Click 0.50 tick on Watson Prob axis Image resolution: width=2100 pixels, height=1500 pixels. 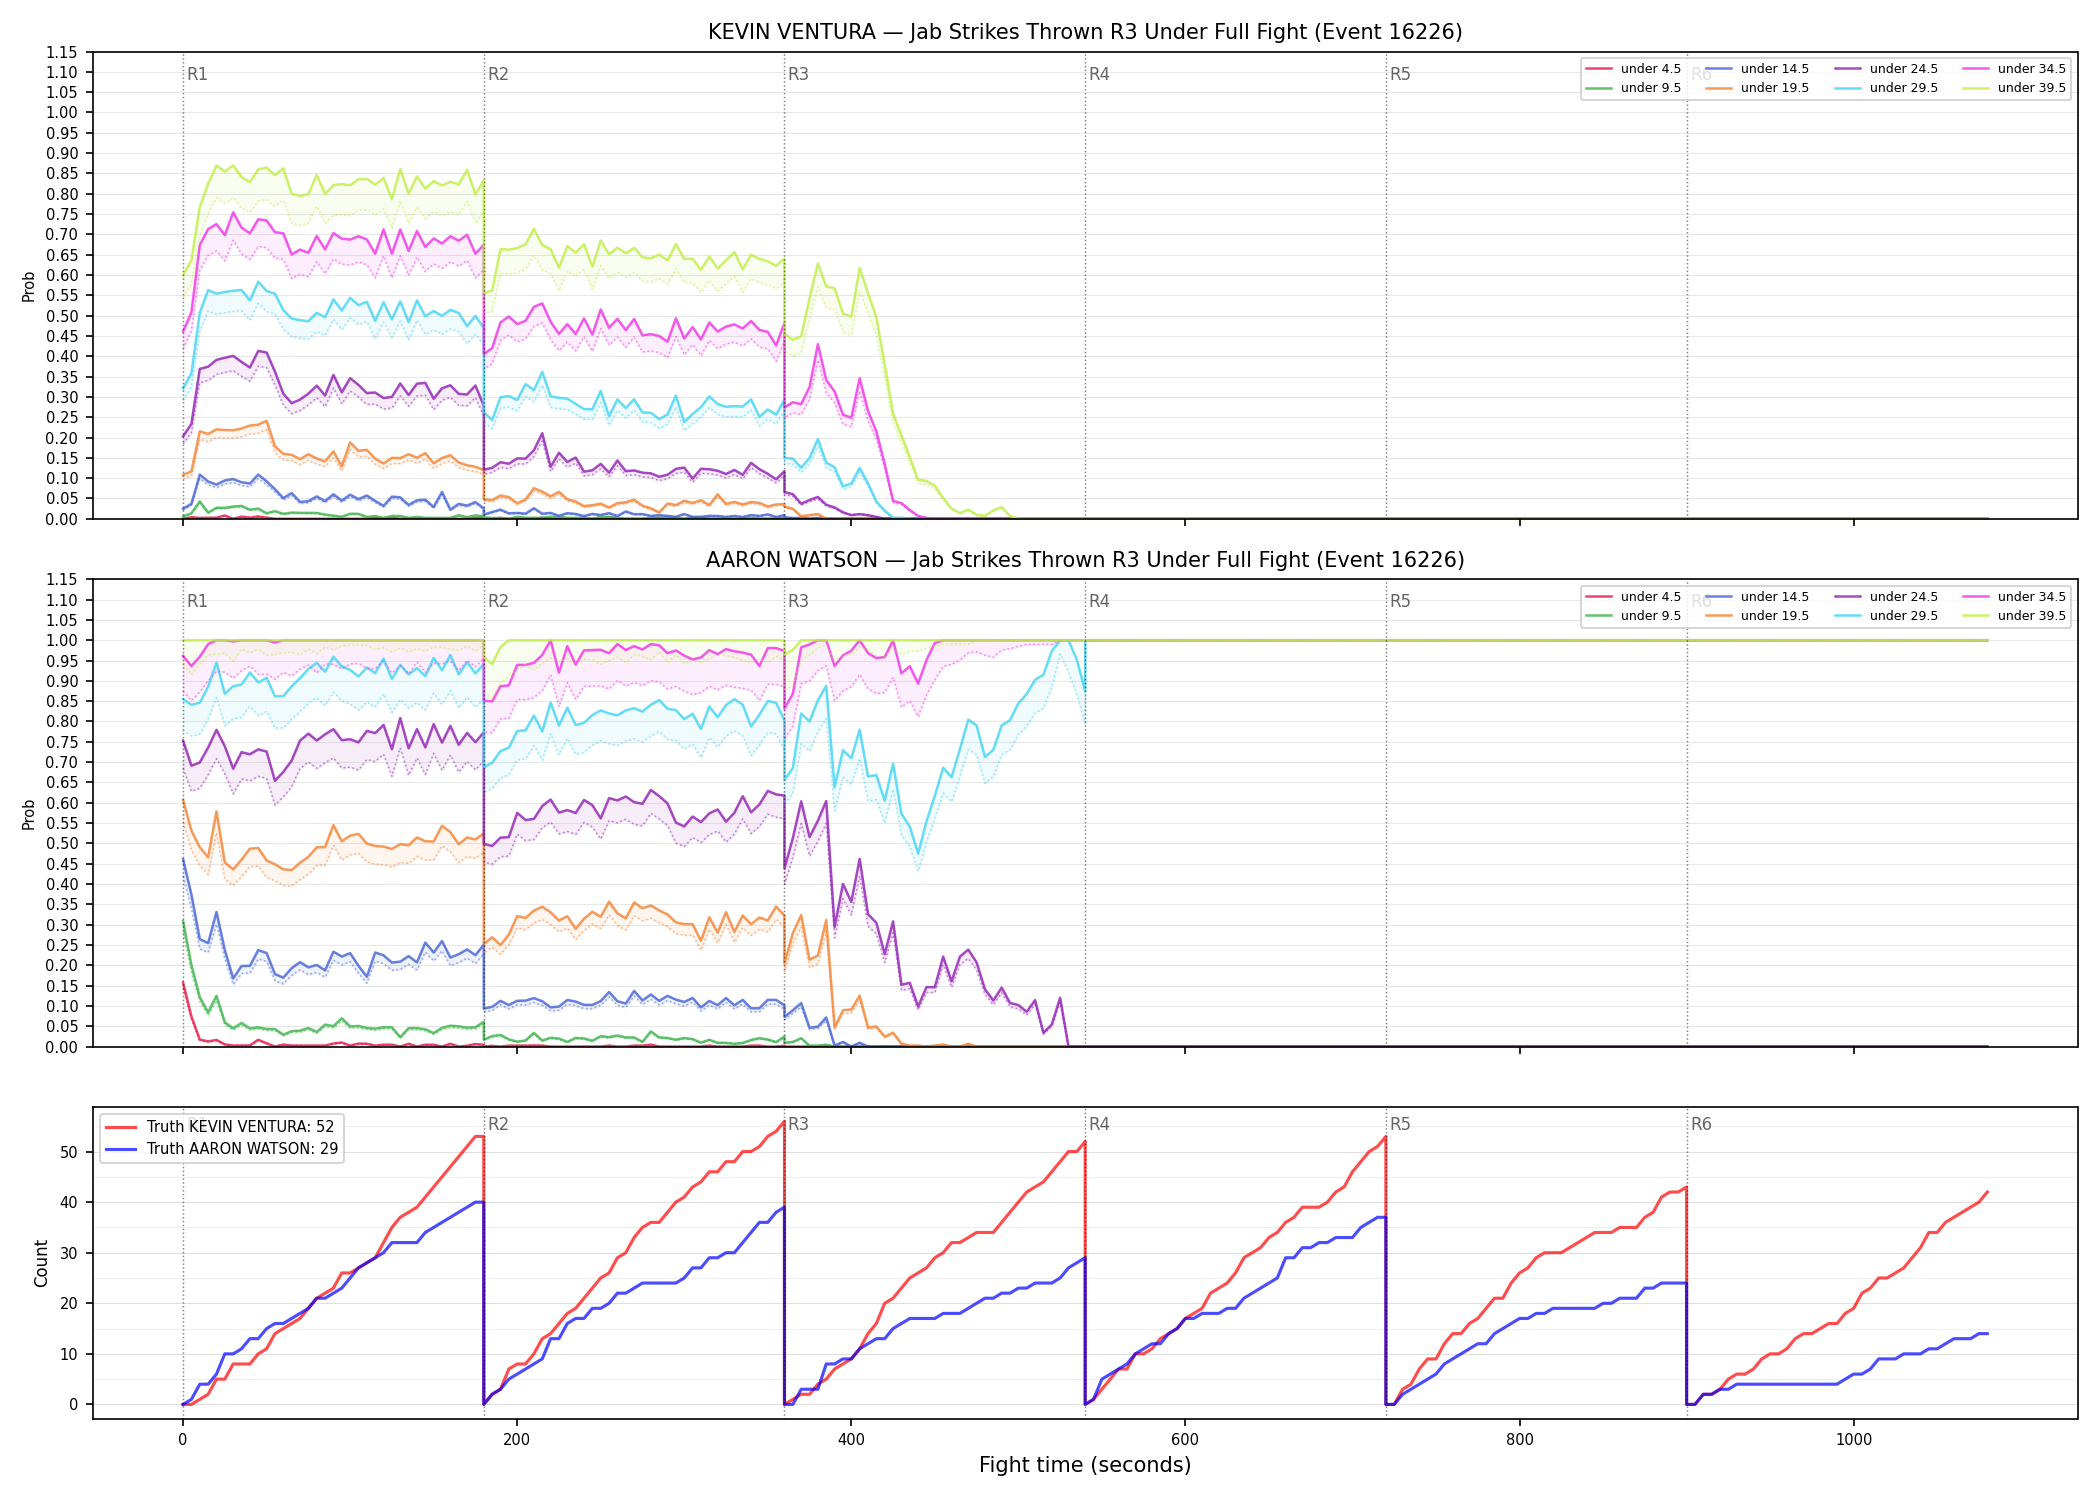[x=62, y=844]
